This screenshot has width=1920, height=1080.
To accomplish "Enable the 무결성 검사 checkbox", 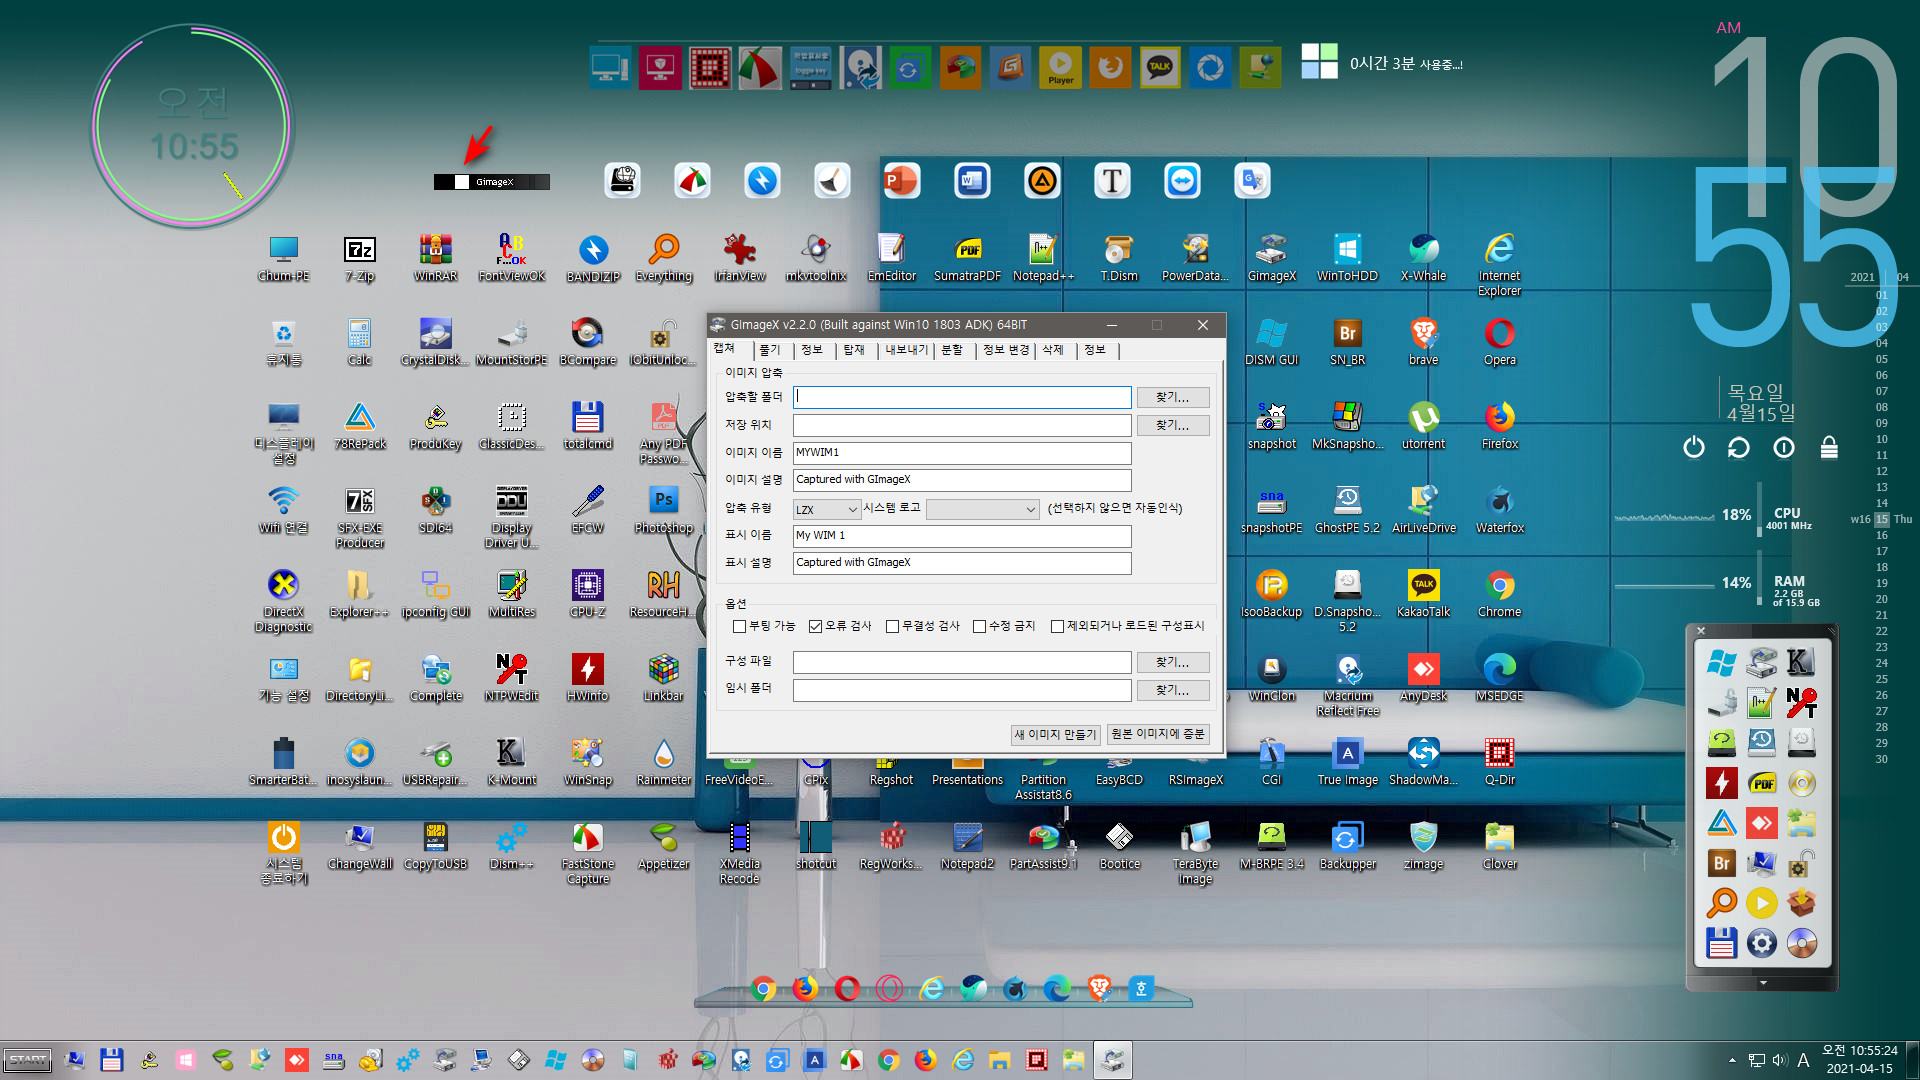I will (x=892, y=626).
